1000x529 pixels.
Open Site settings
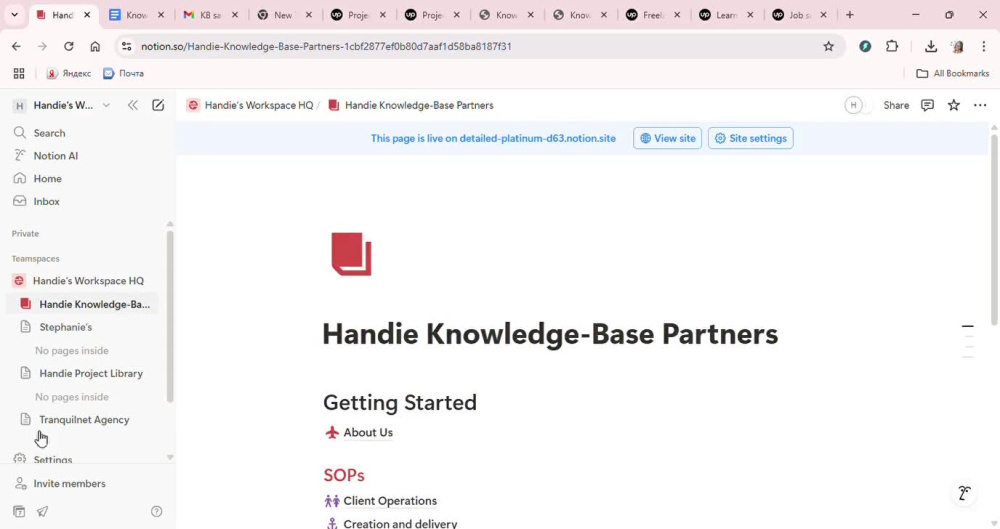click(750, 138)
